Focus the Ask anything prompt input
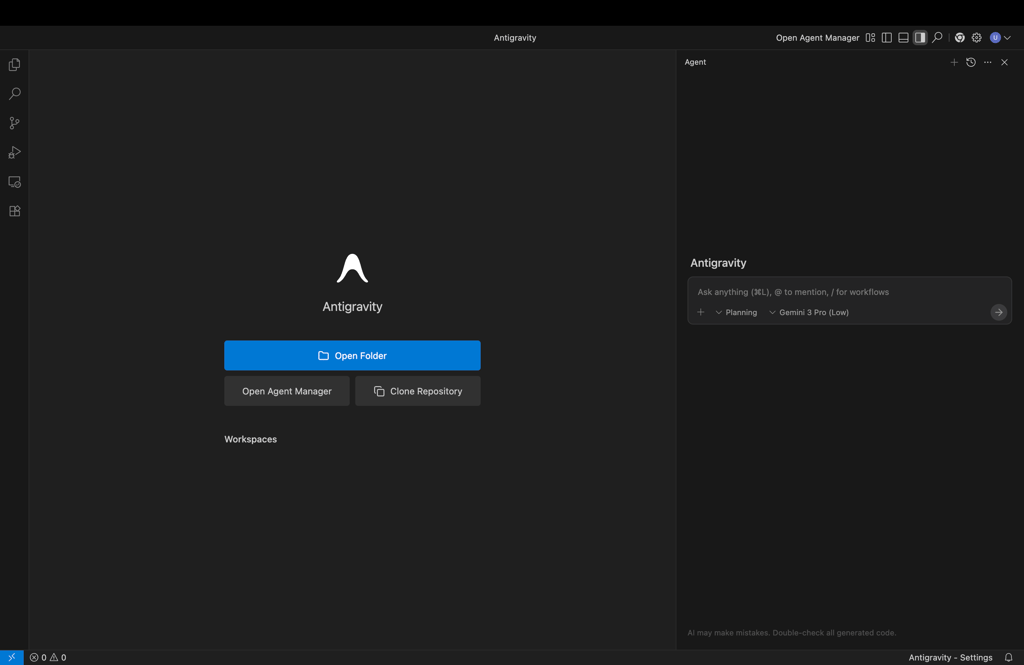This screenshot has width=1024, height=665. [x=849, y=292]
